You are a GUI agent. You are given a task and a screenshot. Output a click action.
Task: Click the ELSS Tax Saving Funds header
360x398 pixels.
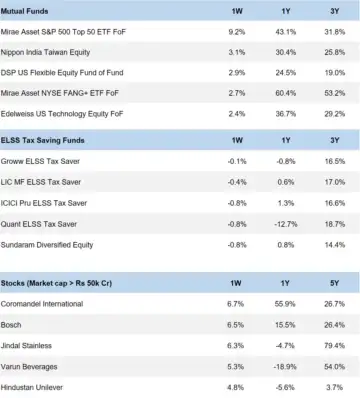pos(42,140)
